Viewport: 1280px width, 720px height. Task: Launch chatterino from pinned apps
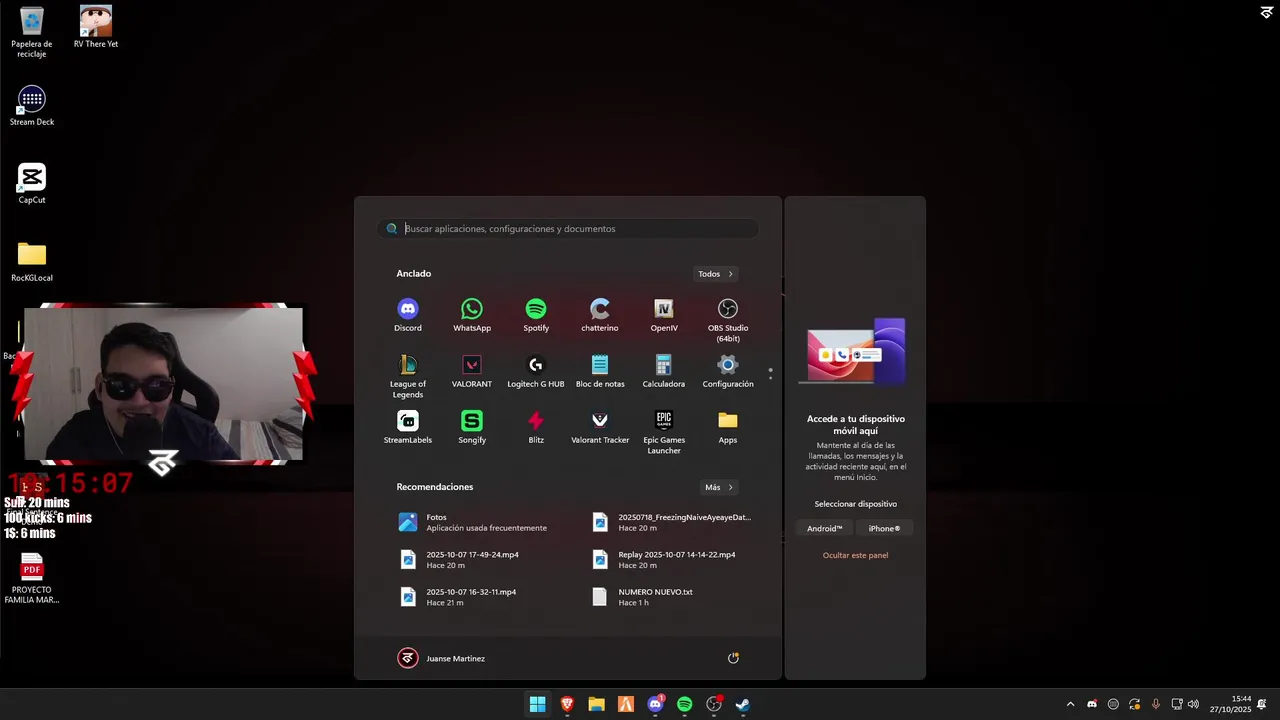point(600,315)
